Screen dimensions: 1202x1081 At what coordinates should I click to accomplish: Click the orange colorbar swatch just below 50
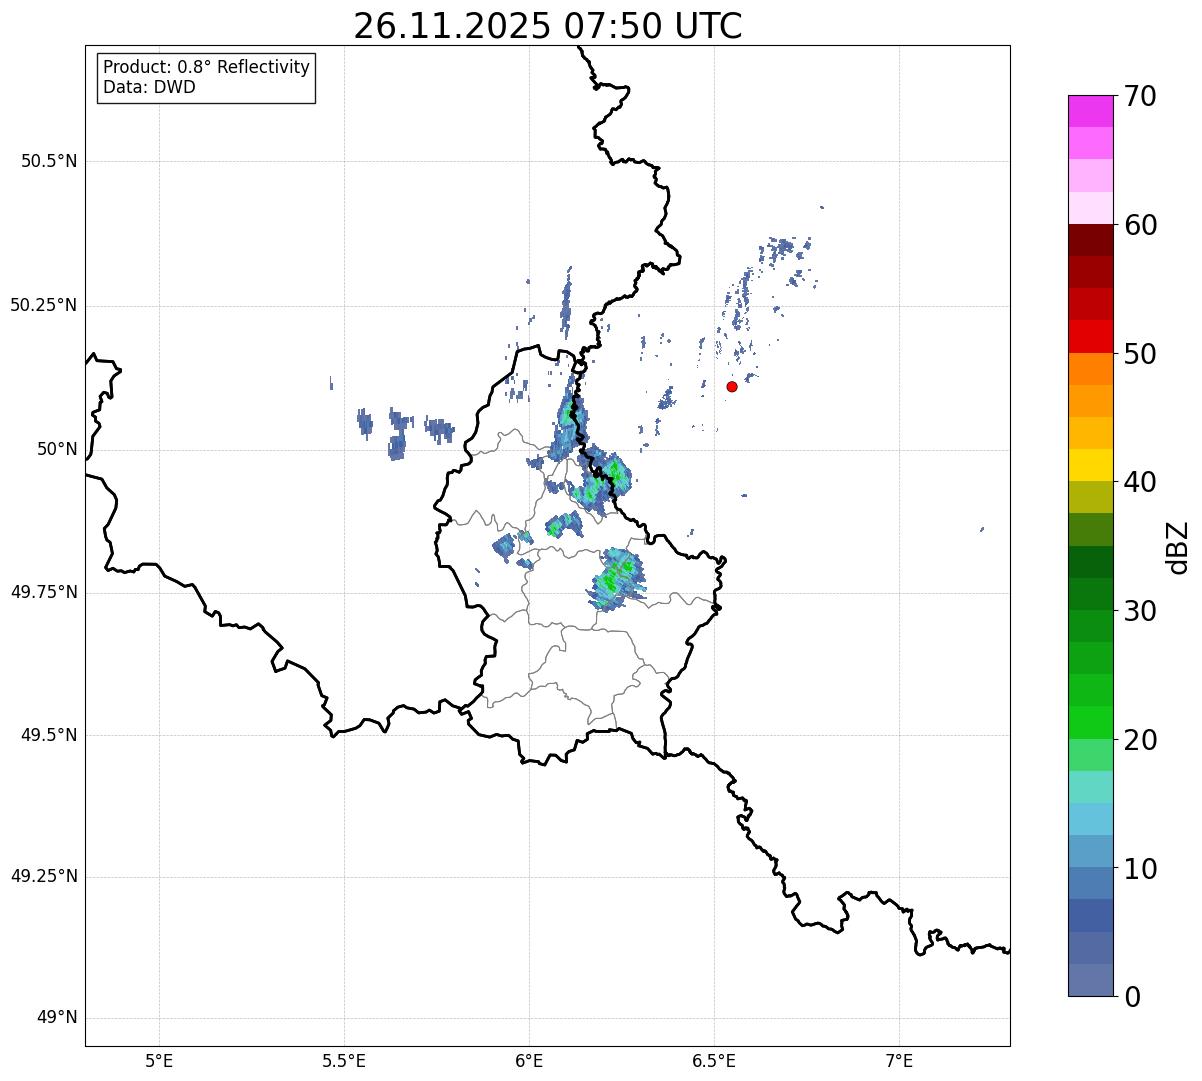pos(1090,369)
